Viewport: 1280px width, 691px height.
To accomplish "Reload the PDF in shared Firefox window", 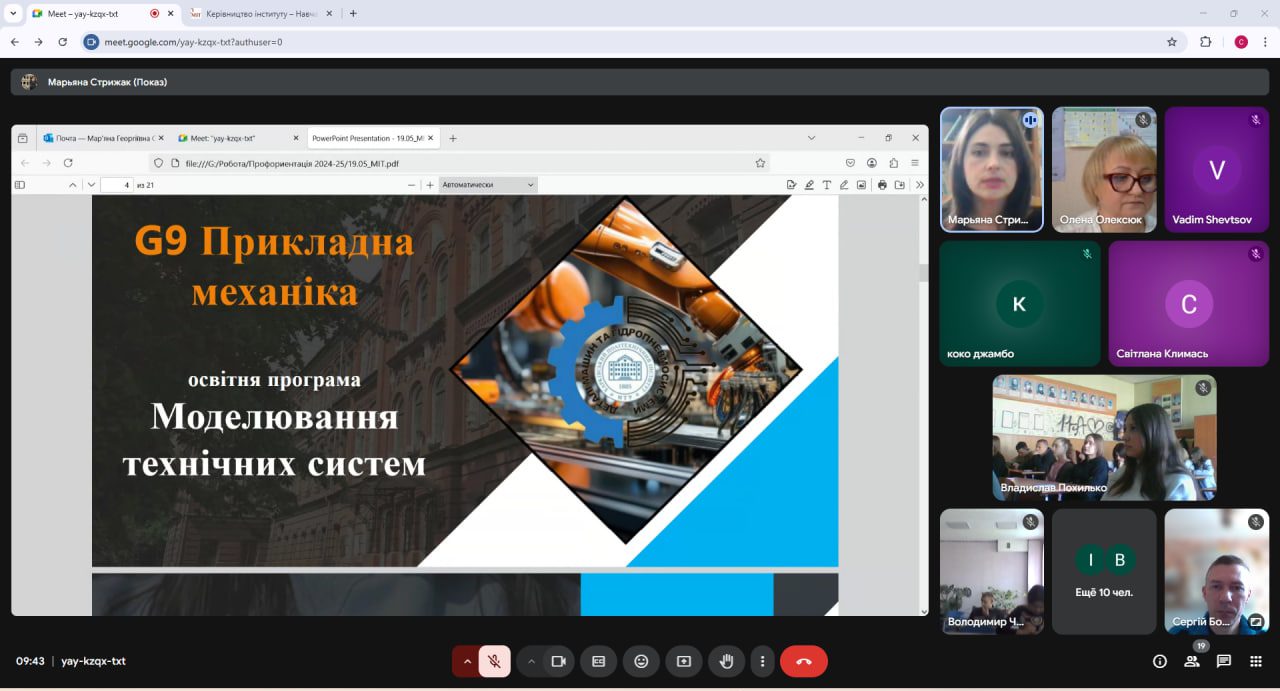I will 68,162.
